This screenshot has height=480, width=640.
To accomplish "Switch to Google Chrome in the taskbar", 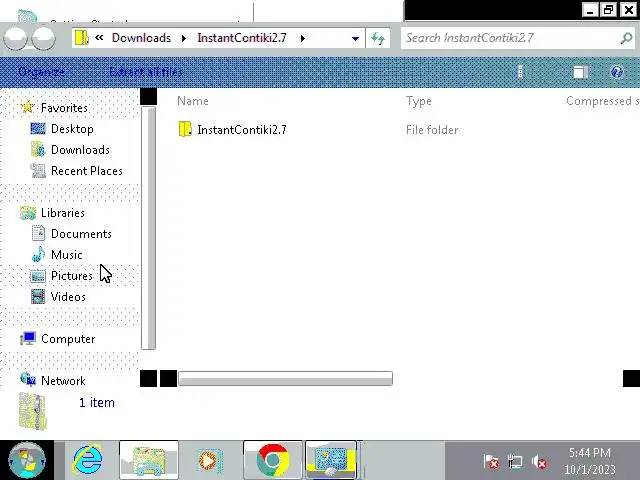I will 273,460.
